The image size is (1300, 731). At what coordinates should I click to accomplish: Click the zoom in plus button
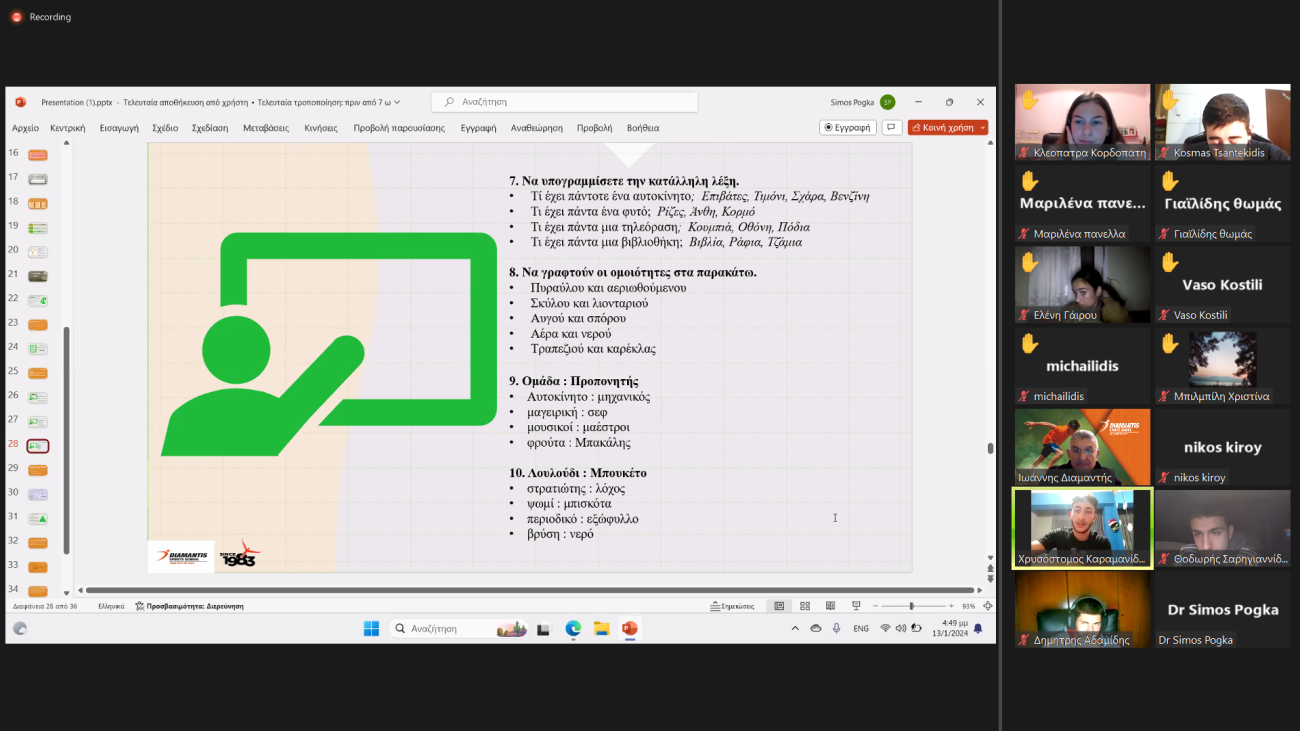click(951, 606)
